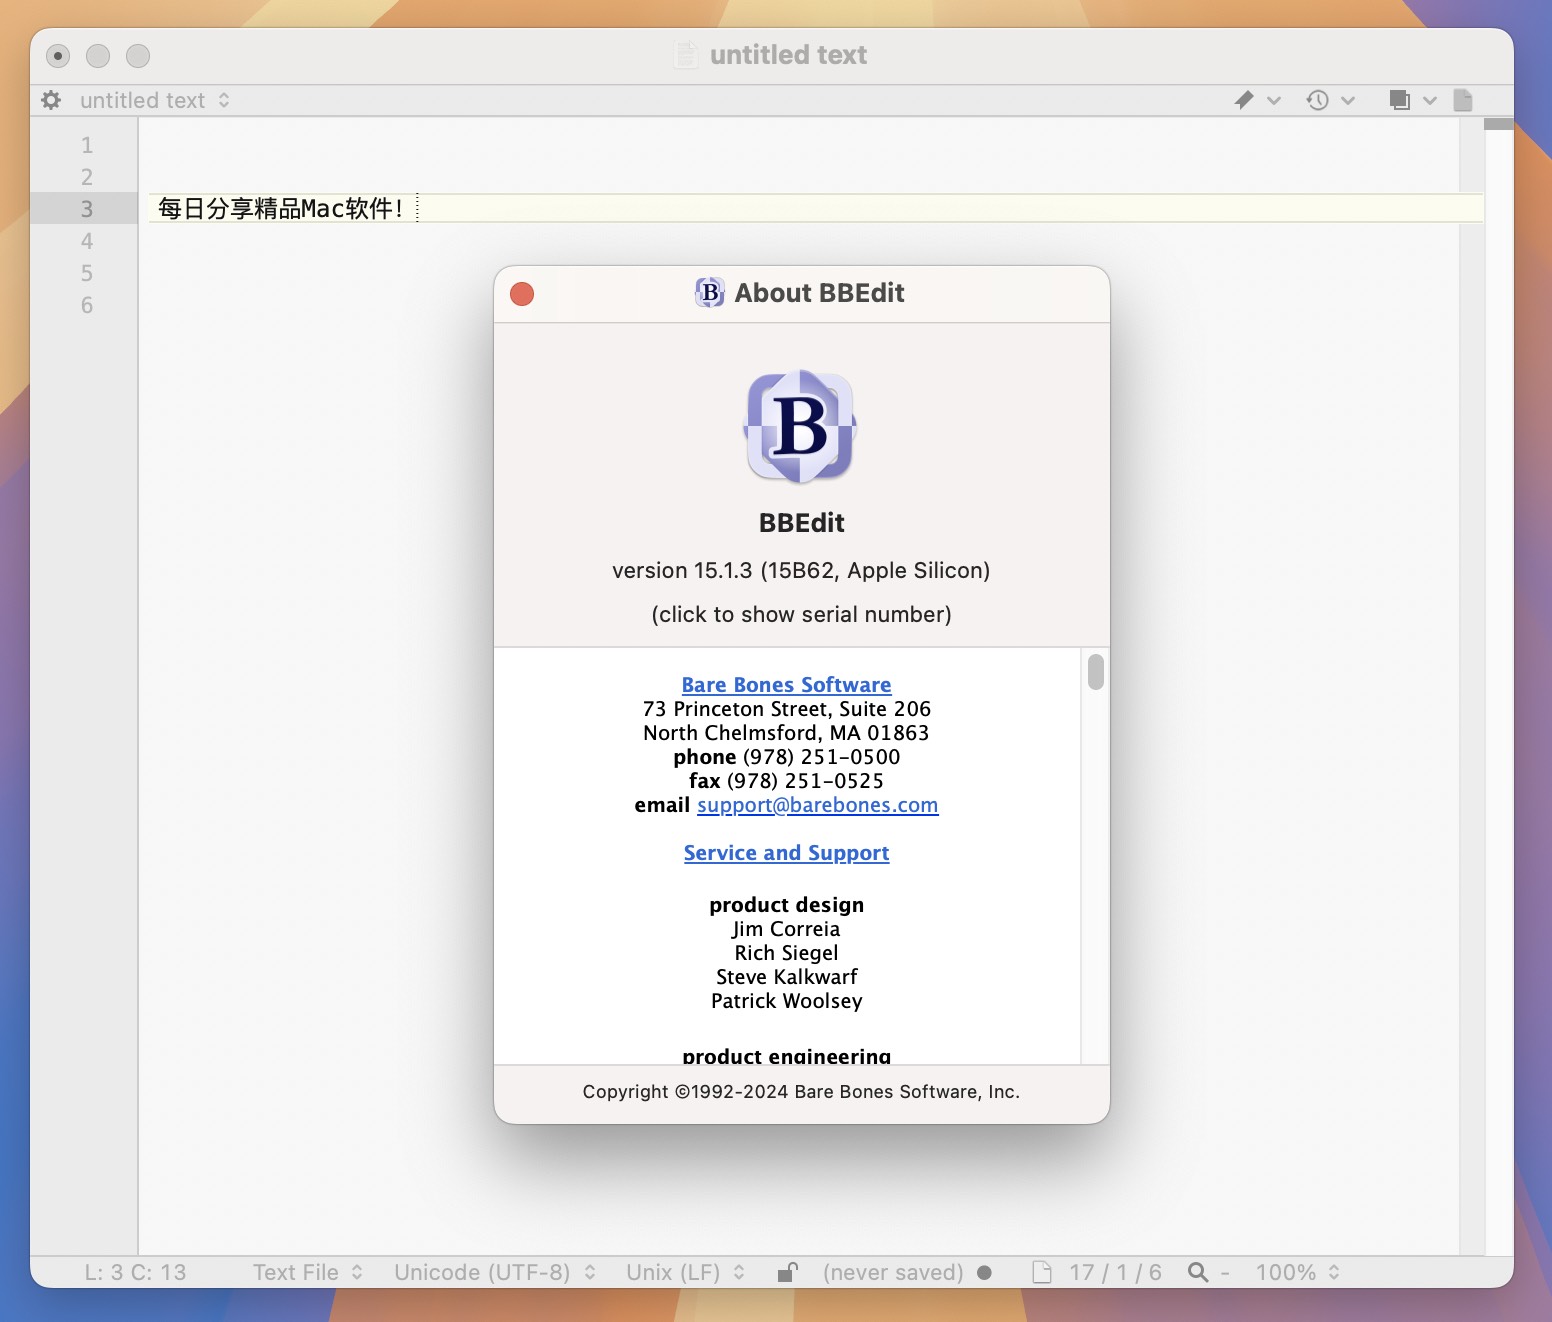The width and height of the screenshot is (1552, 1322).
Task: Close the About BBEdit dialog
Action: pyautogui.click(x=522, y=294)
